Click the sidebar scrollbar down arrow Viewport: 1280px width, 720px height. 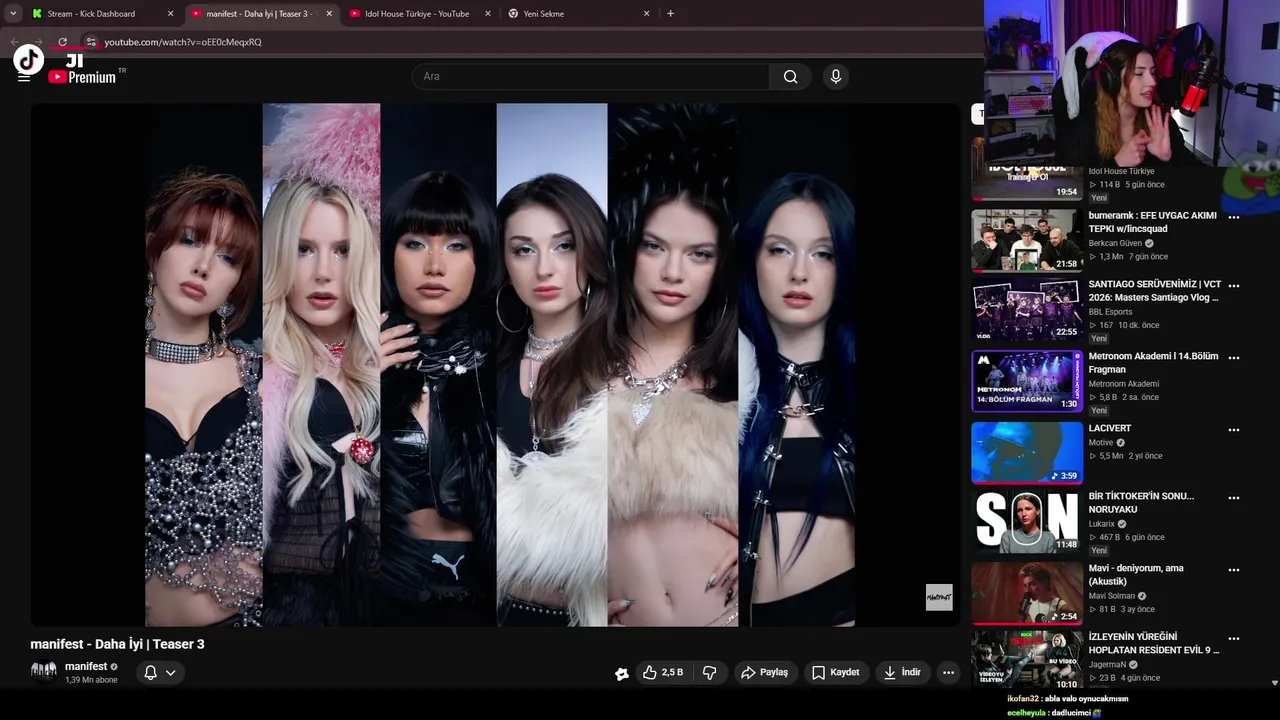coord(1274,683)
